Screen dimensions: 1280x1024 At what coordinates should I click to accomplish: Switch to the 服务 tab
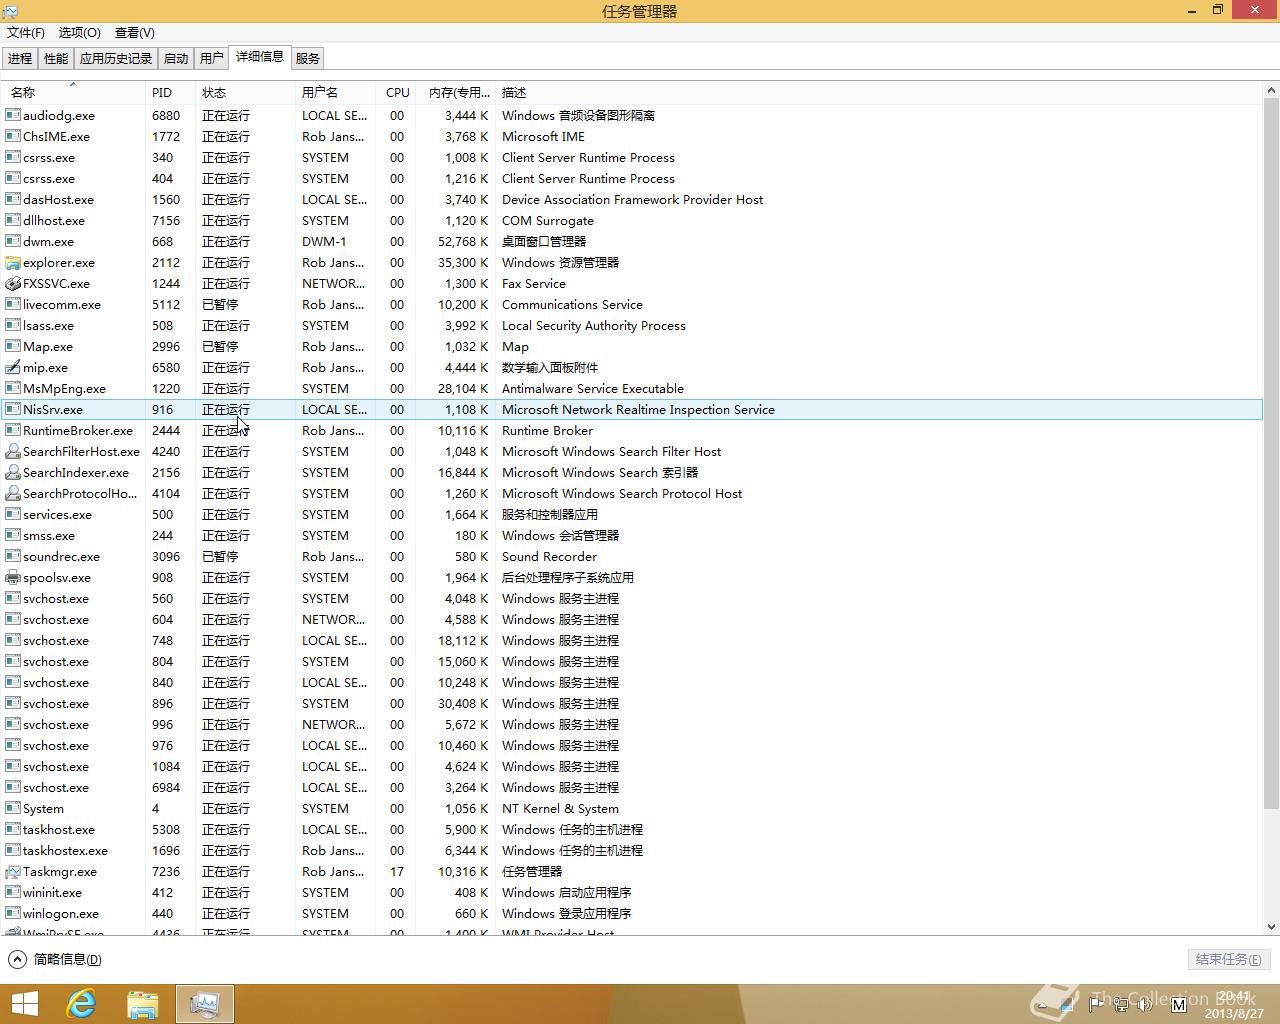point(308,58)
